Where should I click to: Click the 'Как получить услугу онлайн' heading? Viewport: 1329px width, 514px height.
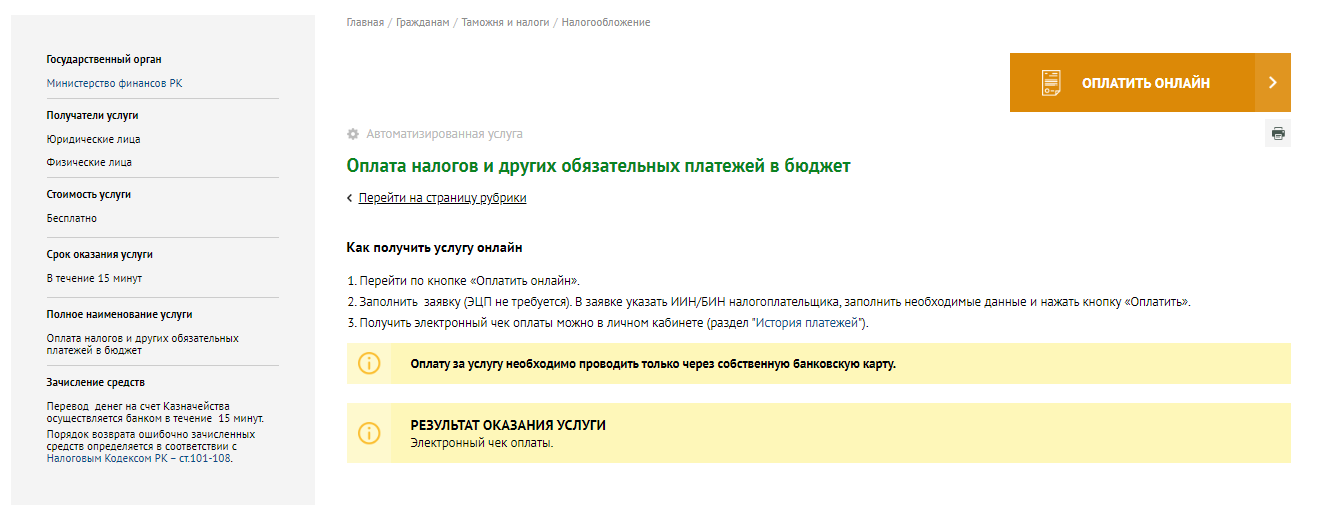pyautogui.click(x=434, y=247)
